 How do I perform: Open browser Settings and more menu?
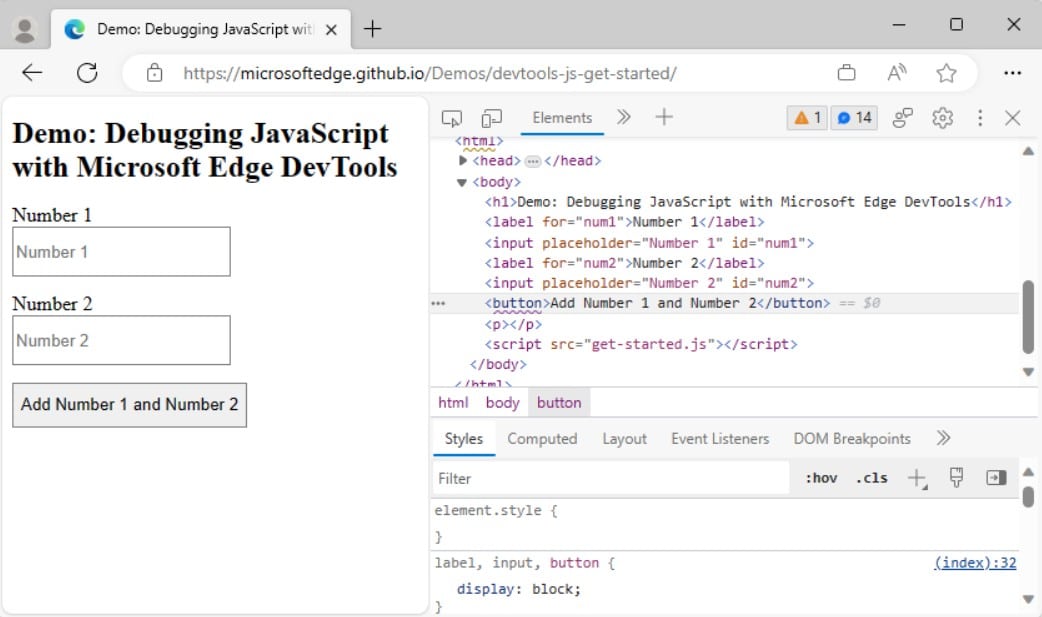pos(1012,72)
